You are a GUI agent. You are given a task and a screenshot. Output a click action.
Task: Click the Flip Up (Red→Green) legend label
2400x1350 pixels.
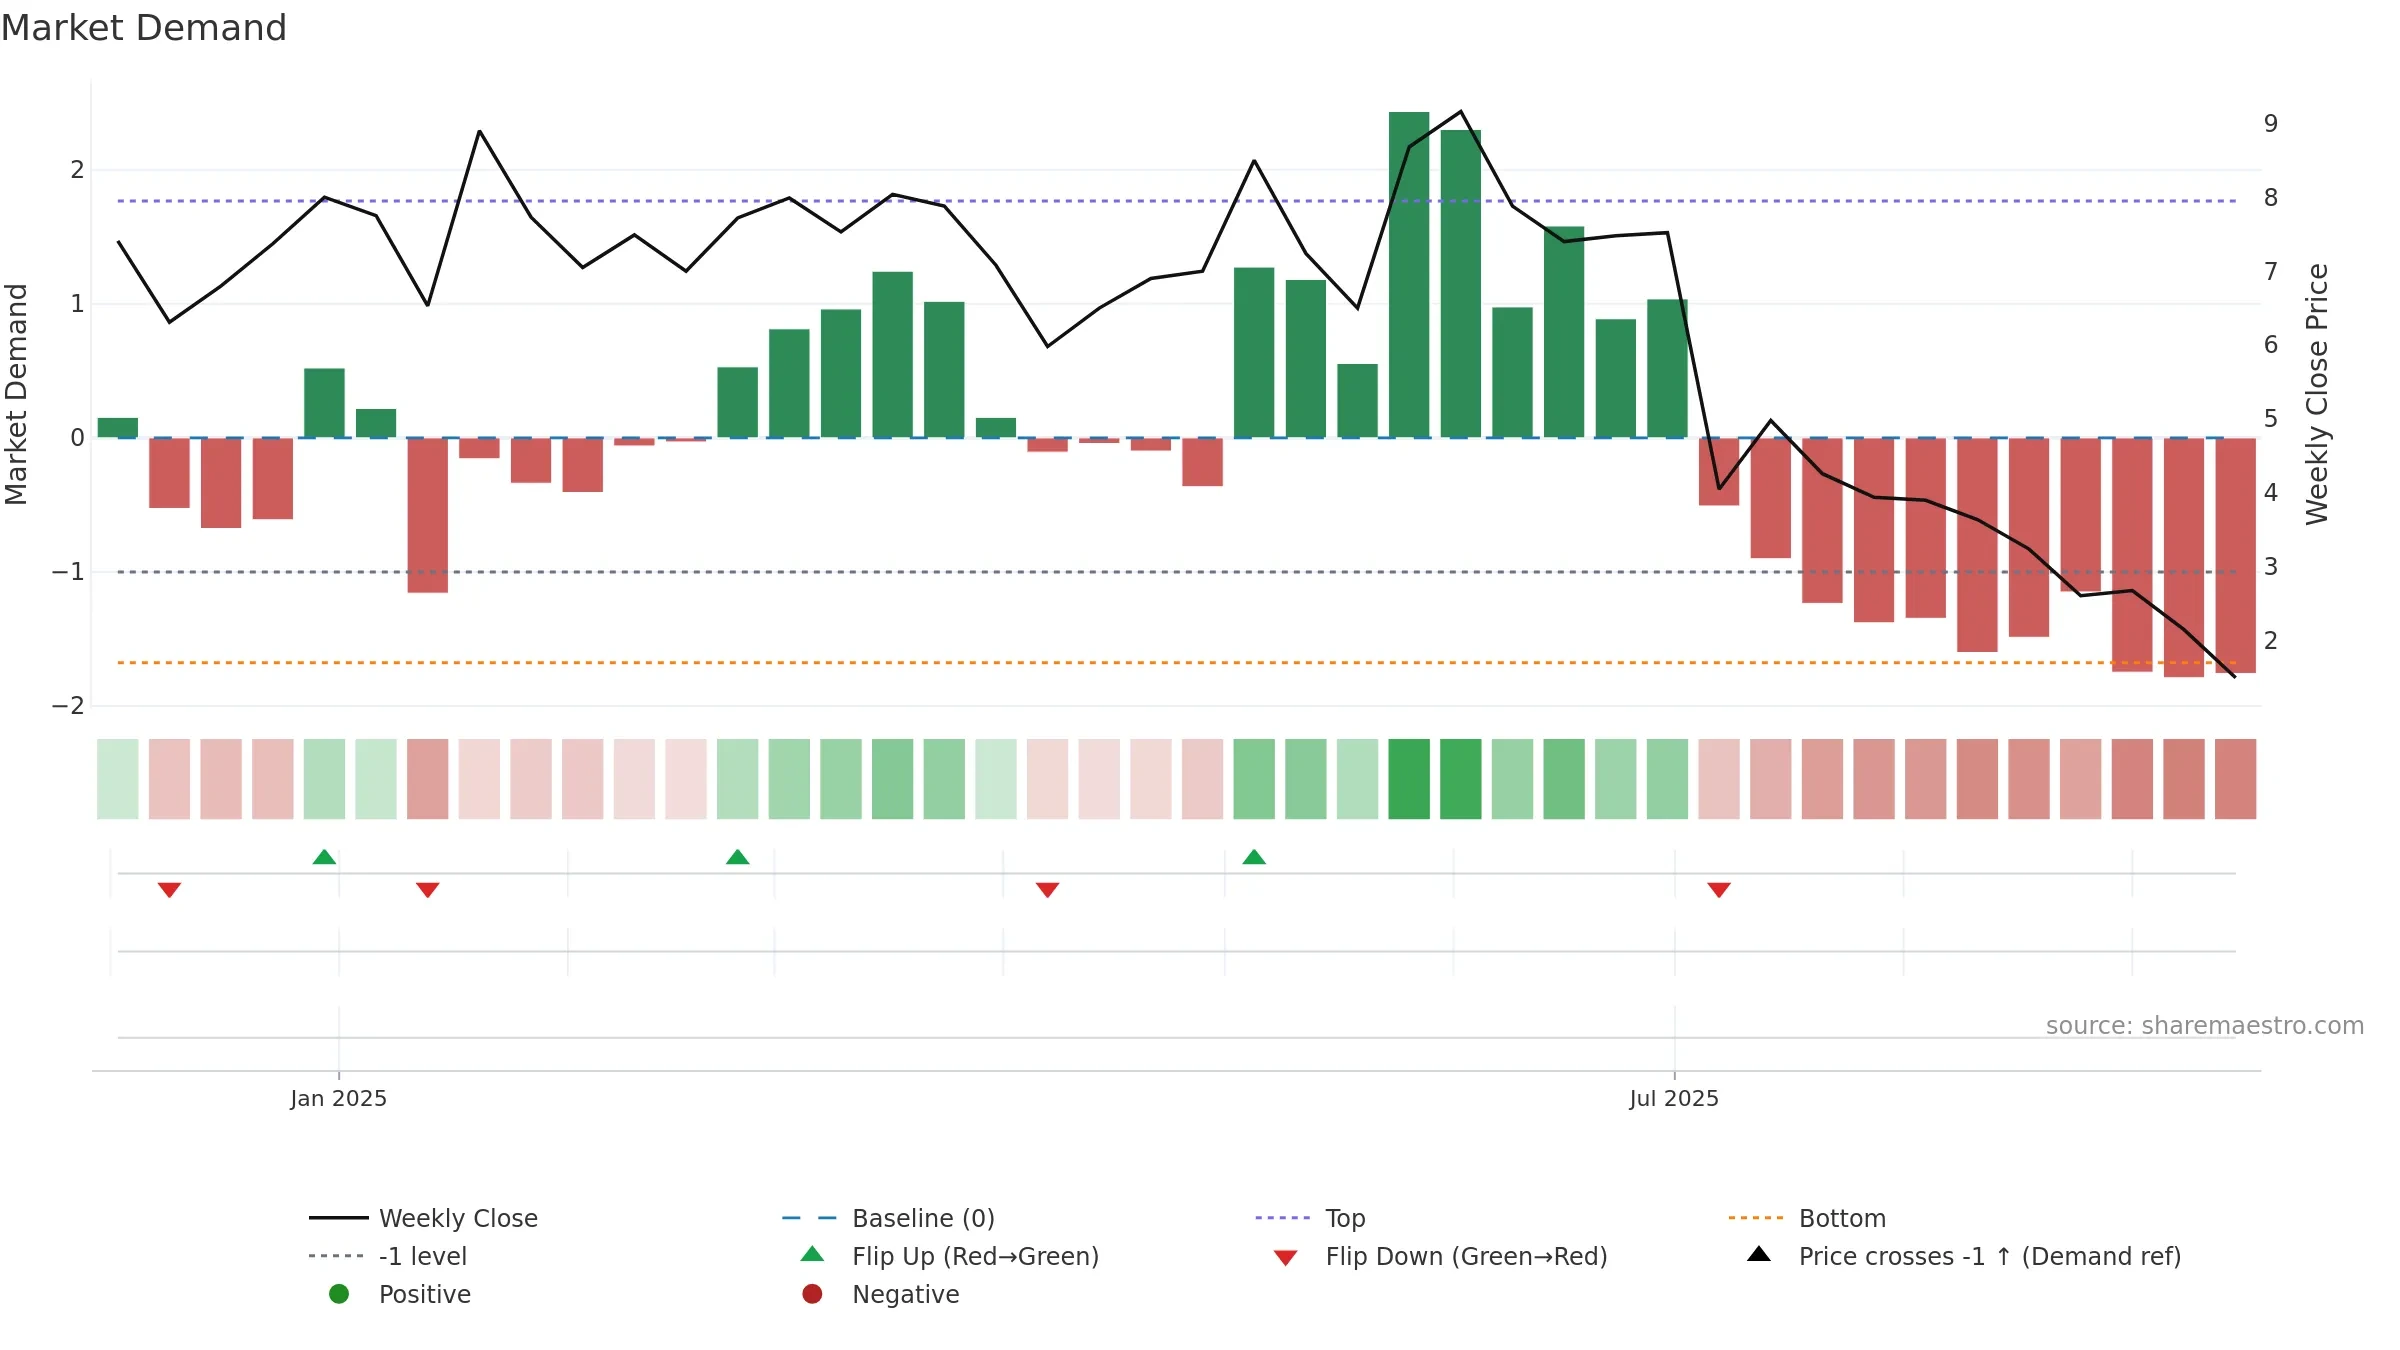tap(975, 1256)
